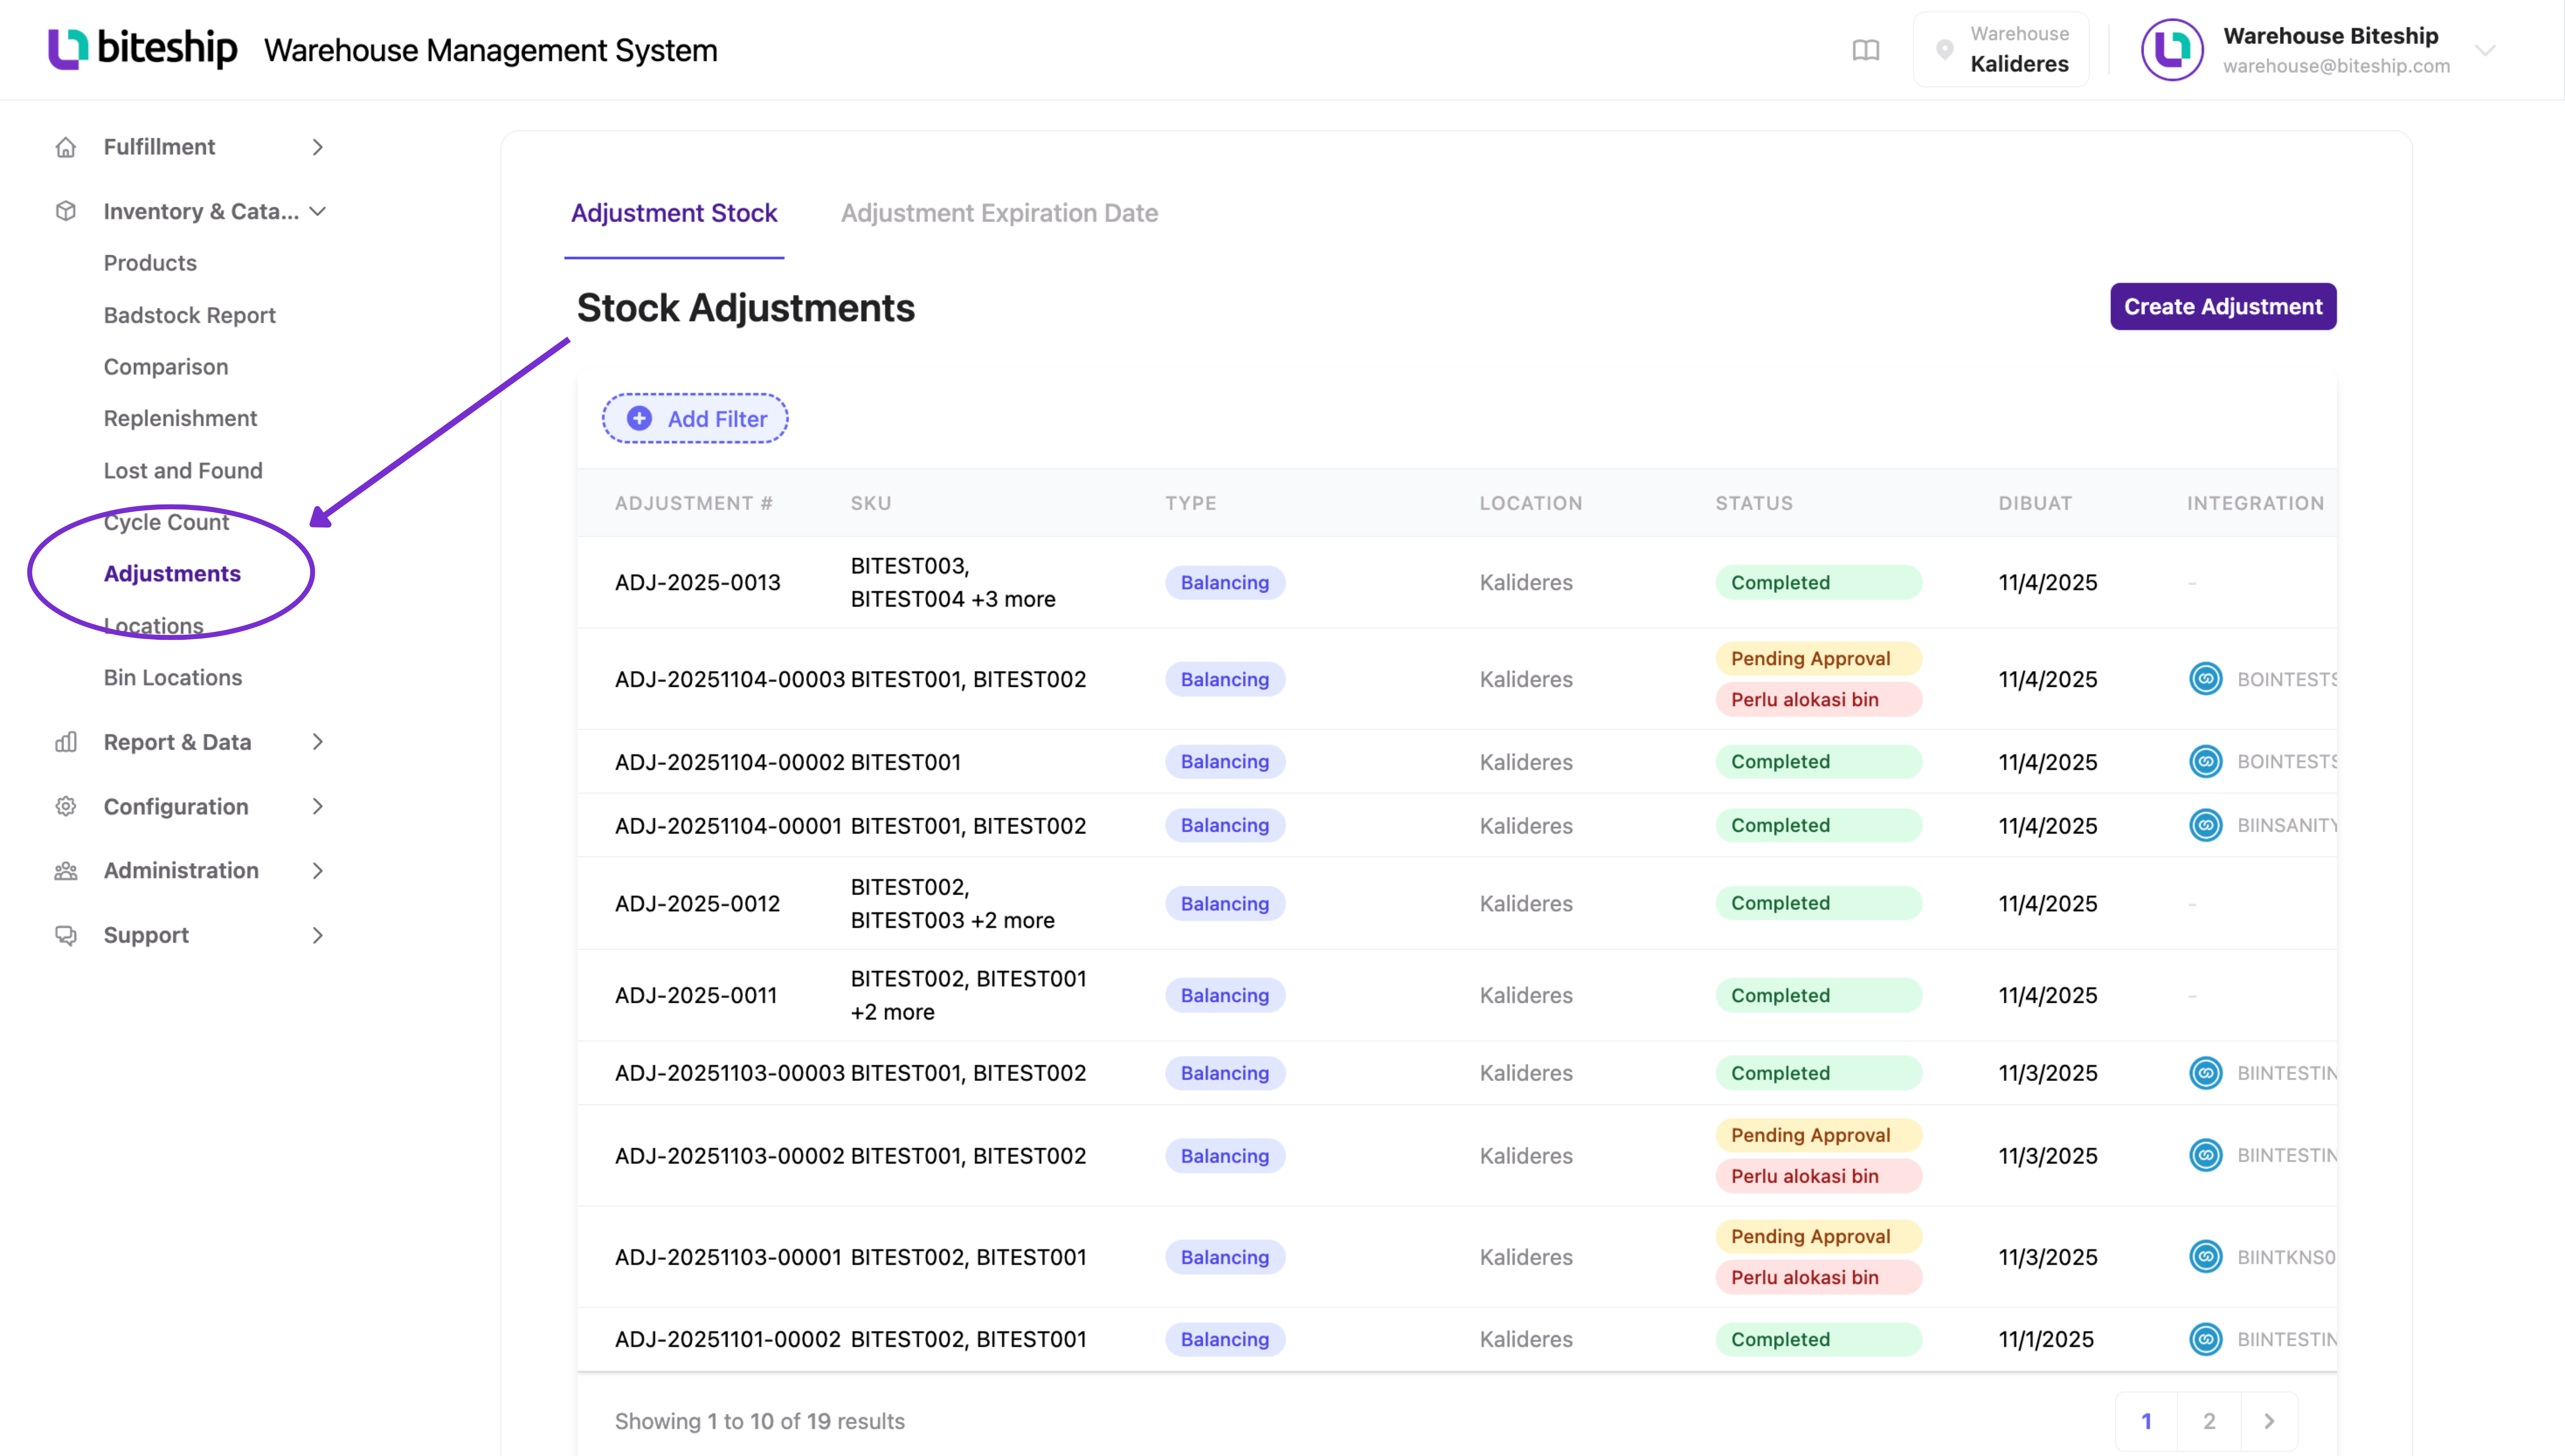Click Balancing tag on ADJ-2025-0013 row
Viewport: 2565px width, 1456px height.
(1225, 583)
